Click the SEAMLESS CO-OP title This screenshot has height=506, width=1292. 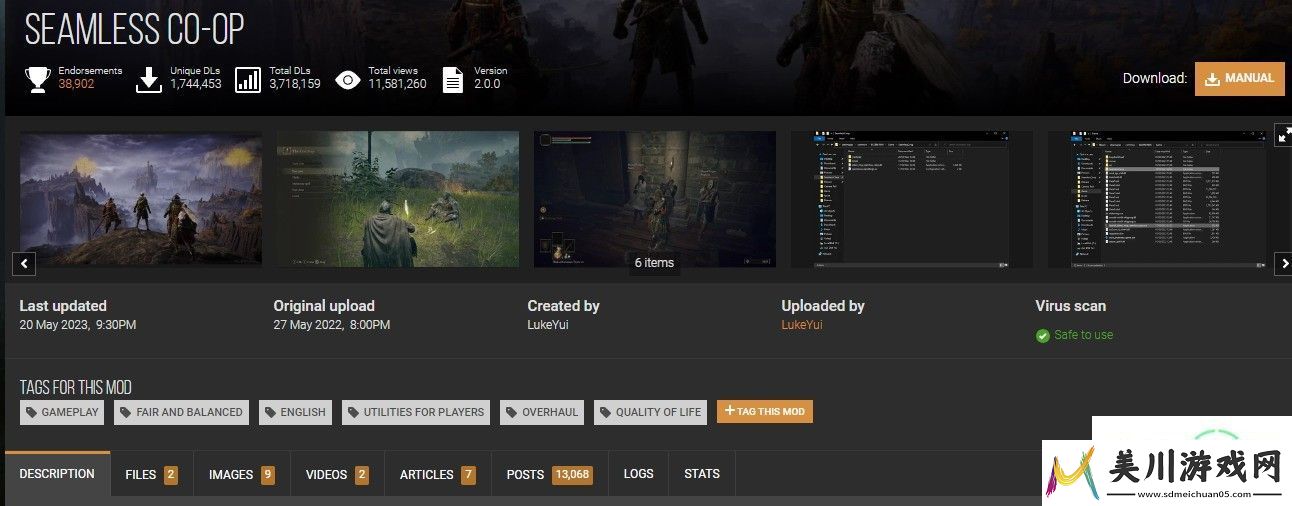pyautogui.click(x=134, y=30)
